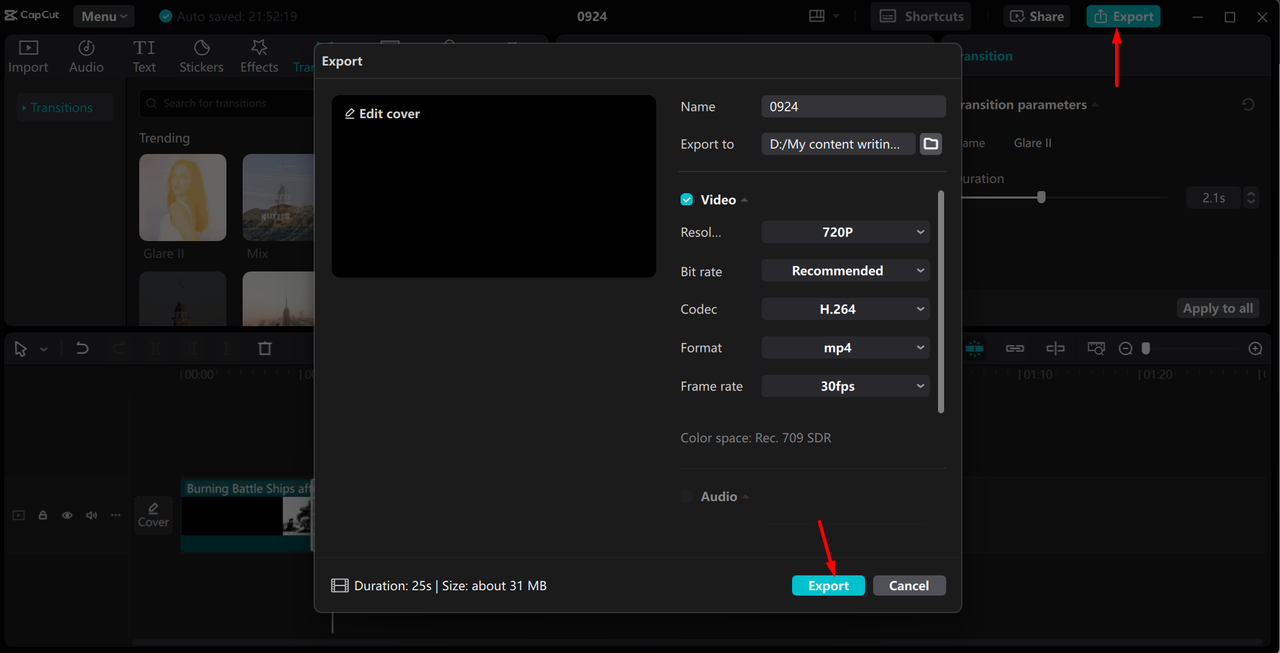Open the Frame rate 30fps dropdown
The width and height of the screenshot is (1280, 653).
[846, 386]
